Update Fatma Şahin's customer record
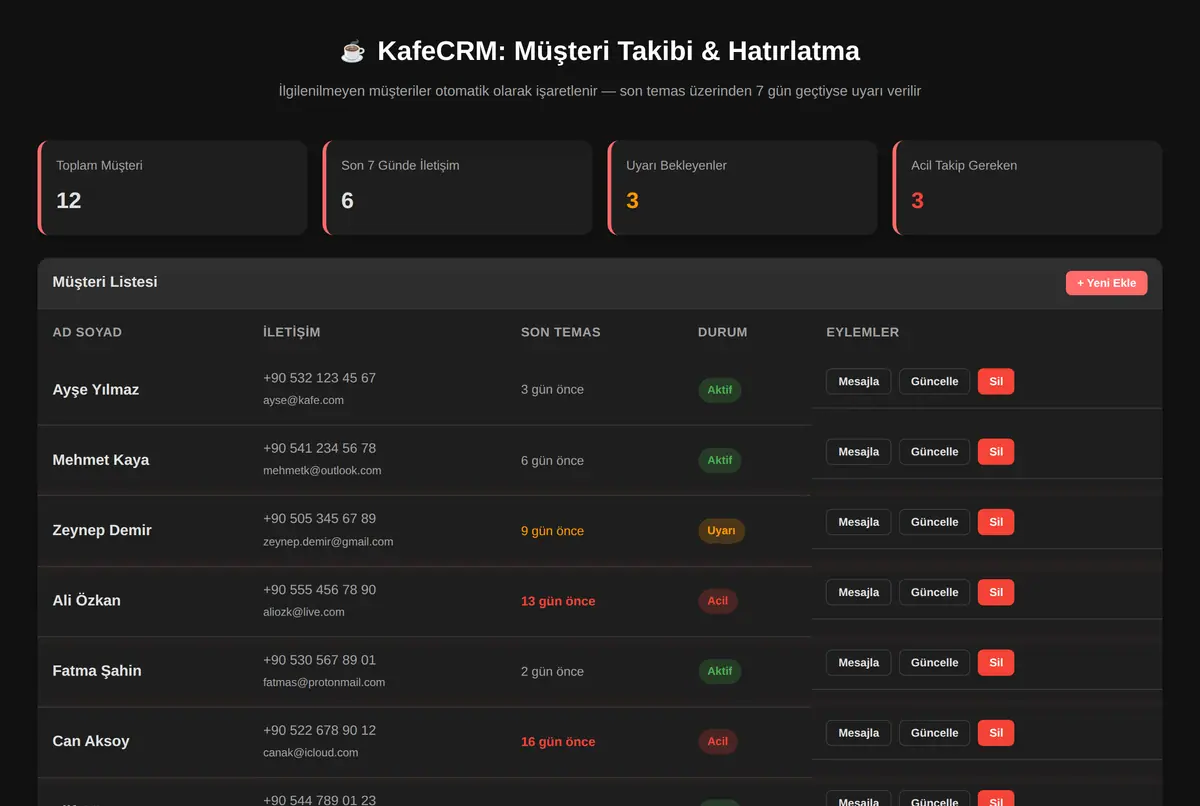Screen dimensions: 1200x806 (x=934, y=663)
